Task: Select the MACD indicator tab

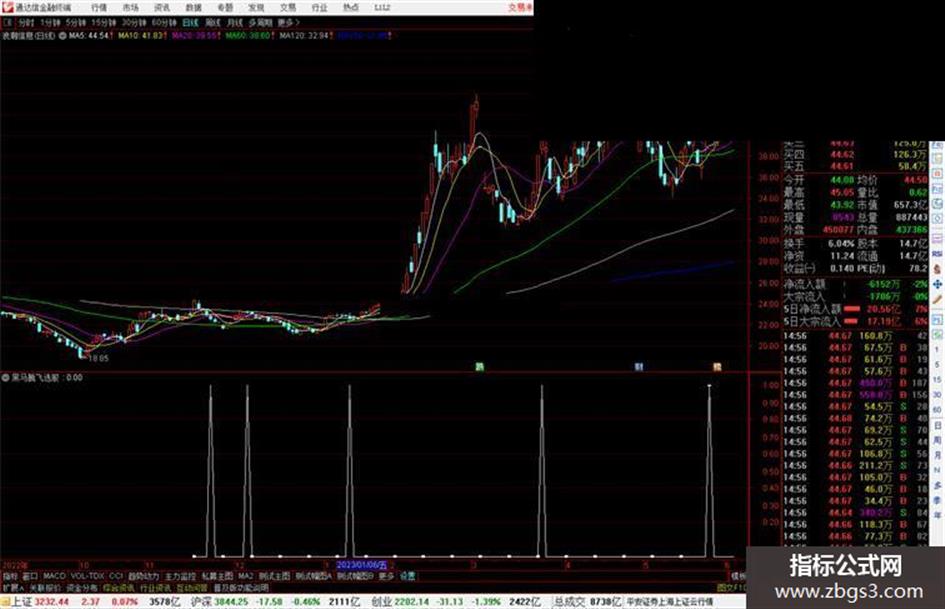Action: click(x=54, y=576)
